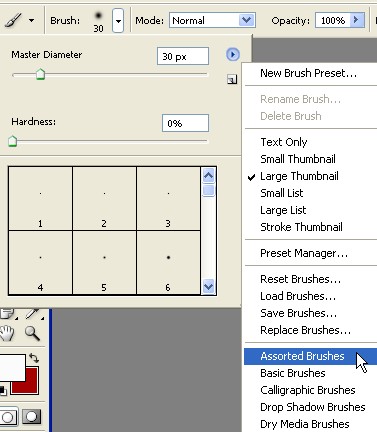
Task: Select the Notes tool in toolbox
Action: (x=7, y=314)
